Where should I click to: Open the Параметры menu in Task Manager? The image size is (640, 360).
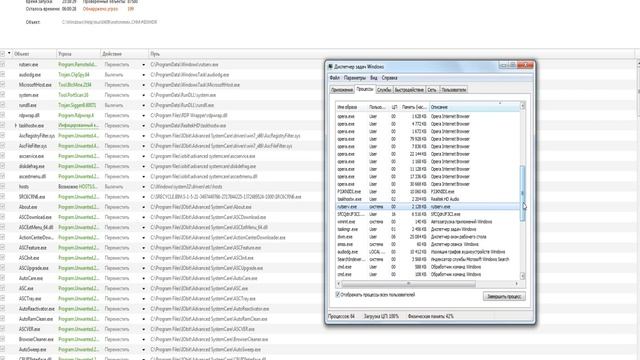355,78
